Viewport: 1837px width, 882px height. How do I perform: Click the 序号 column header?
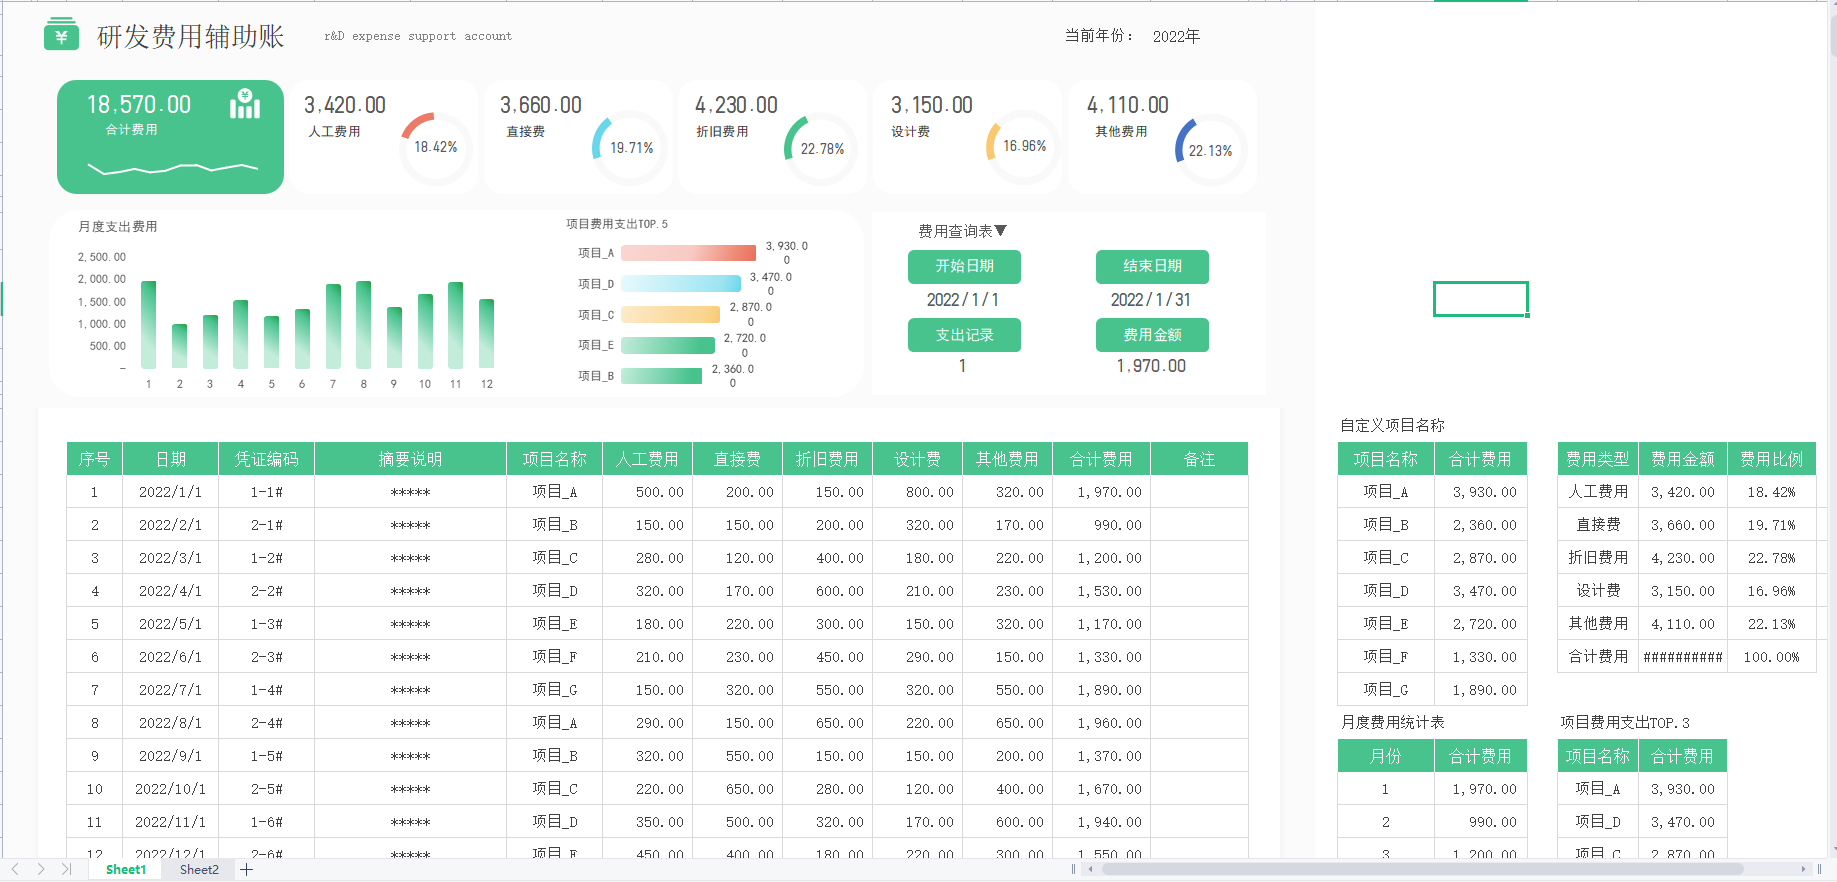tap(94, 459)
